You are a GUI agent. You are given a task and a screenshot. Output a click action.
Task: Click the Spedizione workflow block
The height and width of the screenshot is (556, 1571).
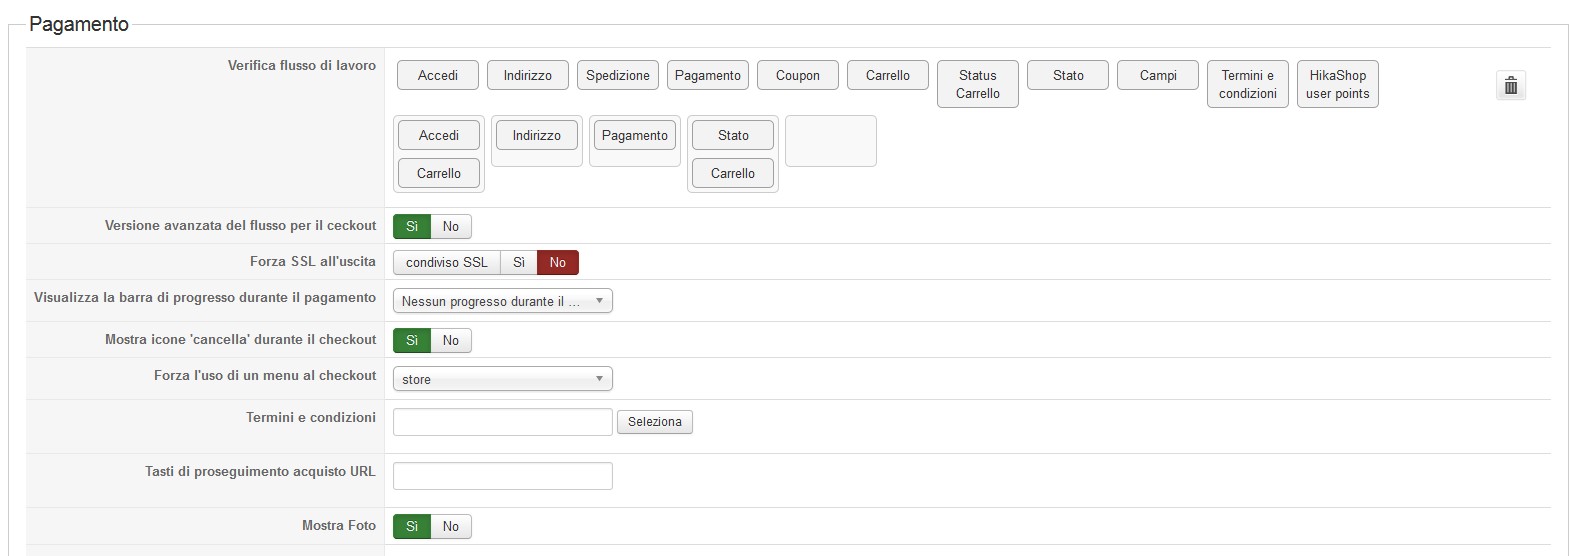[x=618, y=75]
